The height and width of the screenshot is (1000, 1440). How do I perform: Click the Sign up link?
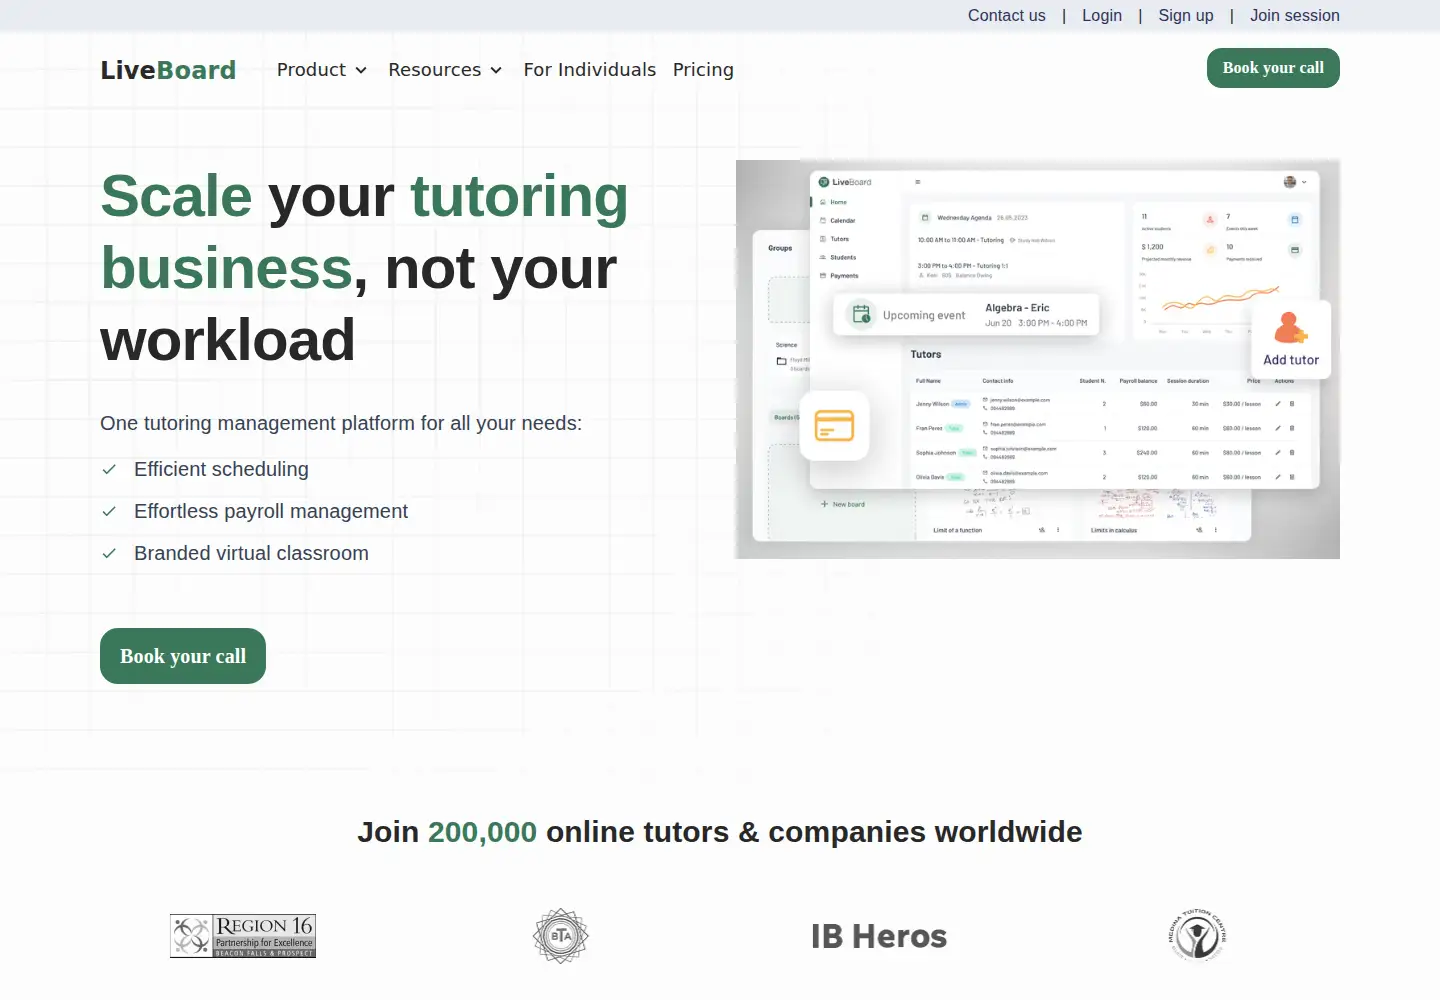(1186, 16)
